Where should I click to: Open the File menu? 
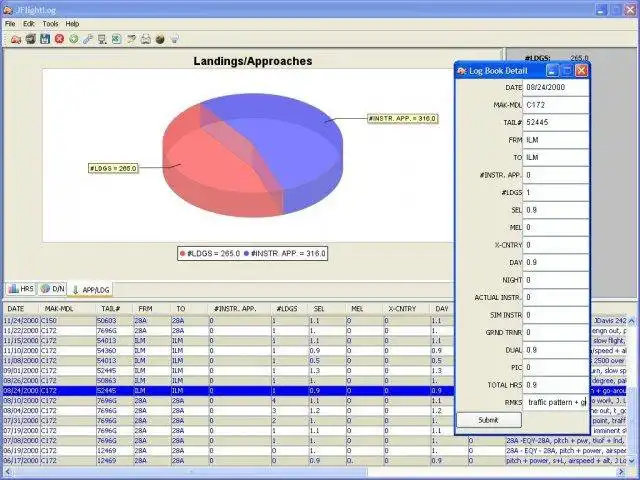(10, 24)
